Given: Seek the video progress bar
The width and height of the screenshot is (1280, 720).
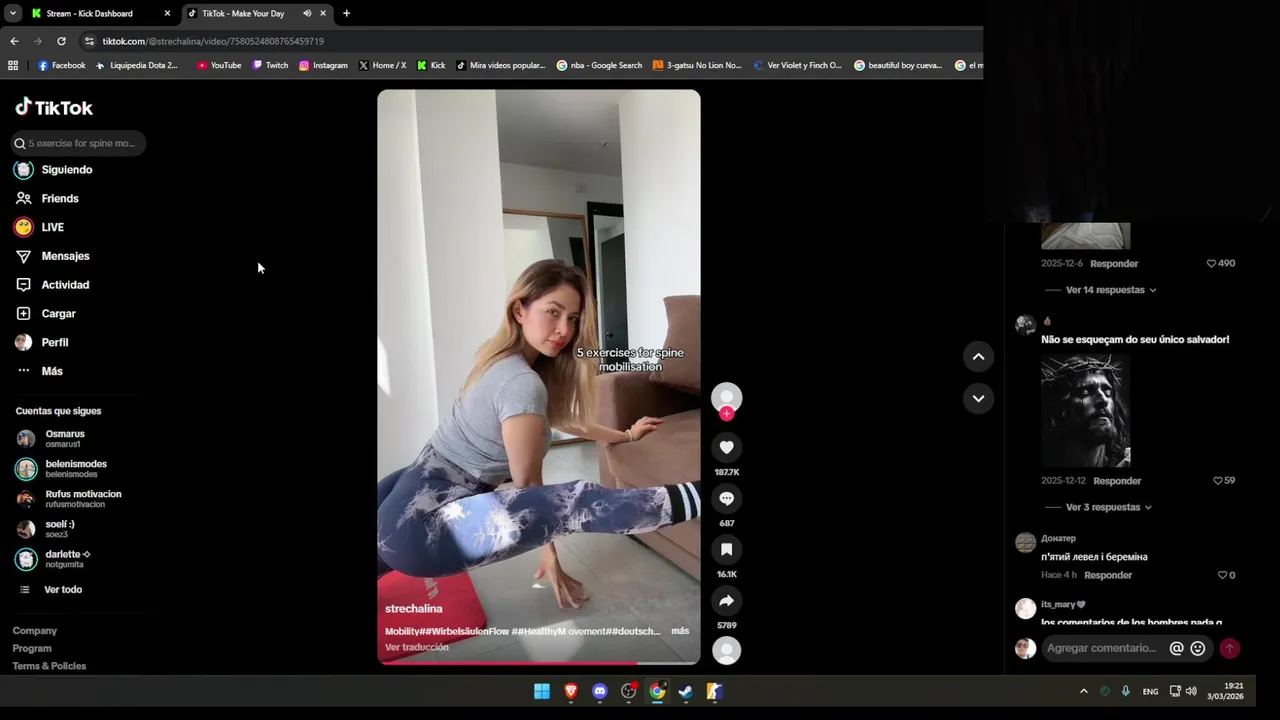Looking at the screenshot, I should [x=538, y=662].
